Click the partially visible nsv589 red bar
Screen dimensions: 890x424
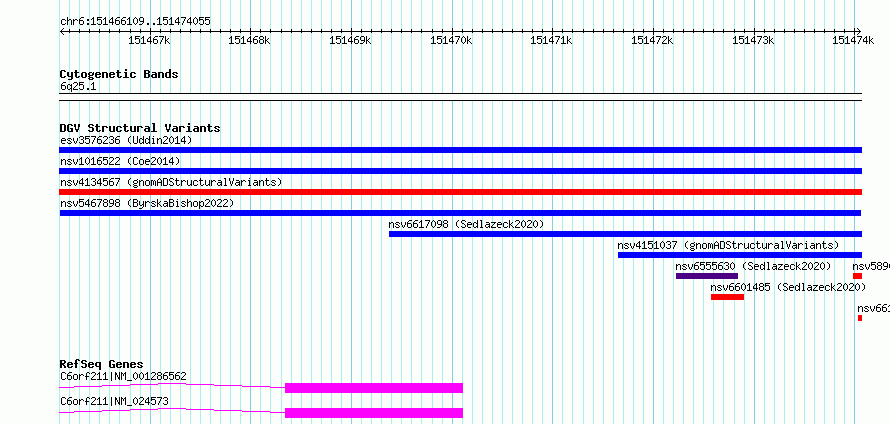(857, 276)
